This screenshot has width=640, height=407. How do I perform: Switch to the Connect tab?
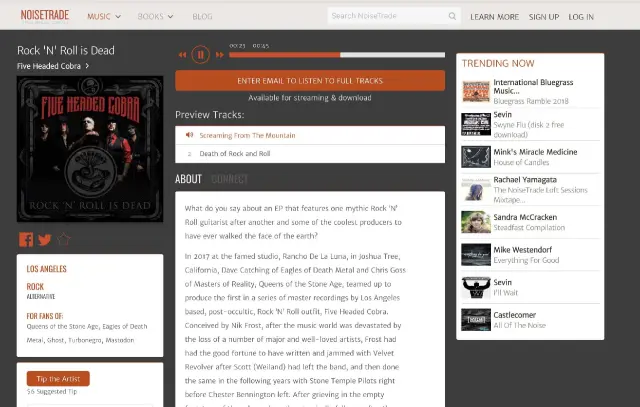point(229,179)
